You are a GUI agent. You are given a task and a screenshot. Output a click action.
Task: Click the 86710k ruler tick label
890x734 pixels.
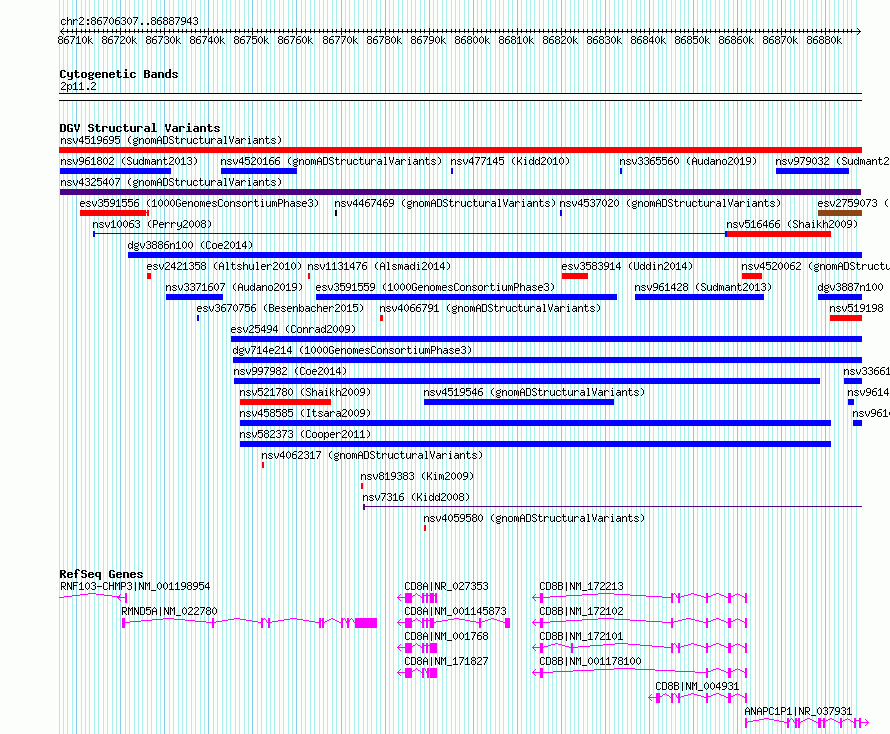pos(75,40)
